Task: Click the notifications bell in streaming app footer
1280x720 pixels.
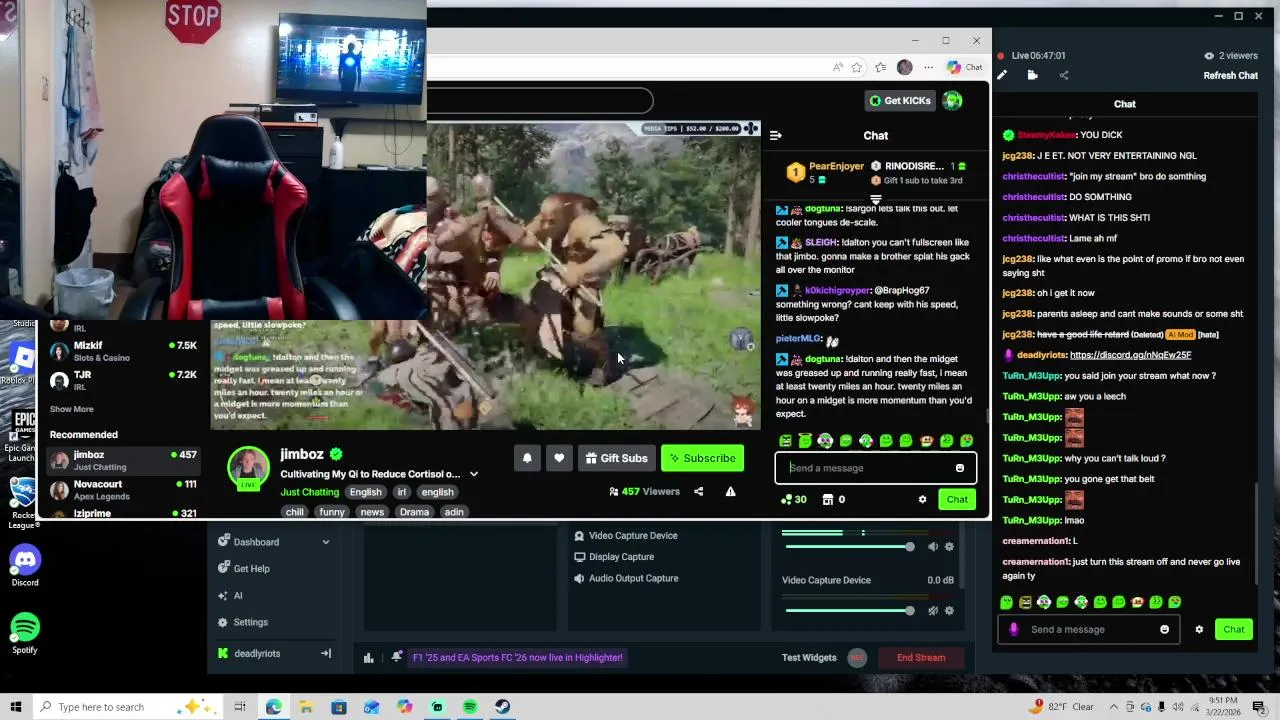Action: 397,657
